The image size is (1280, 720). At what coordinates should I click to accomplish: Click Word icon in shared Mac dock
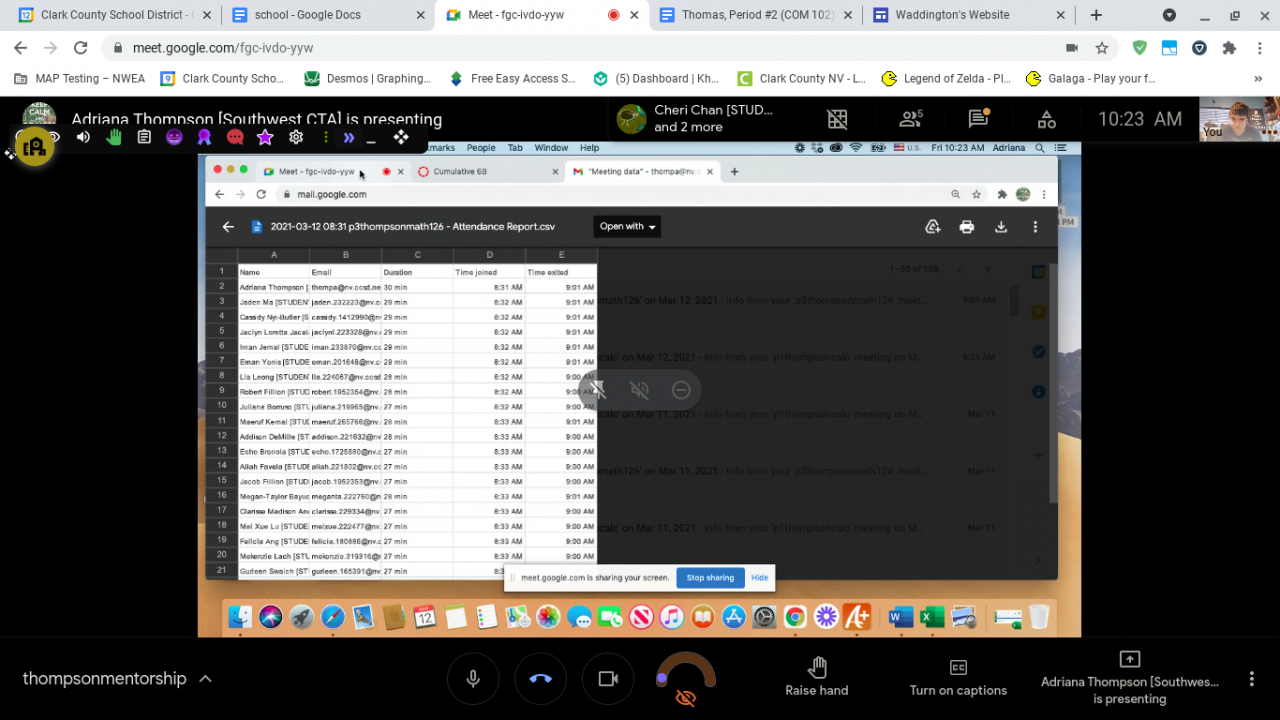coord(900,617)
